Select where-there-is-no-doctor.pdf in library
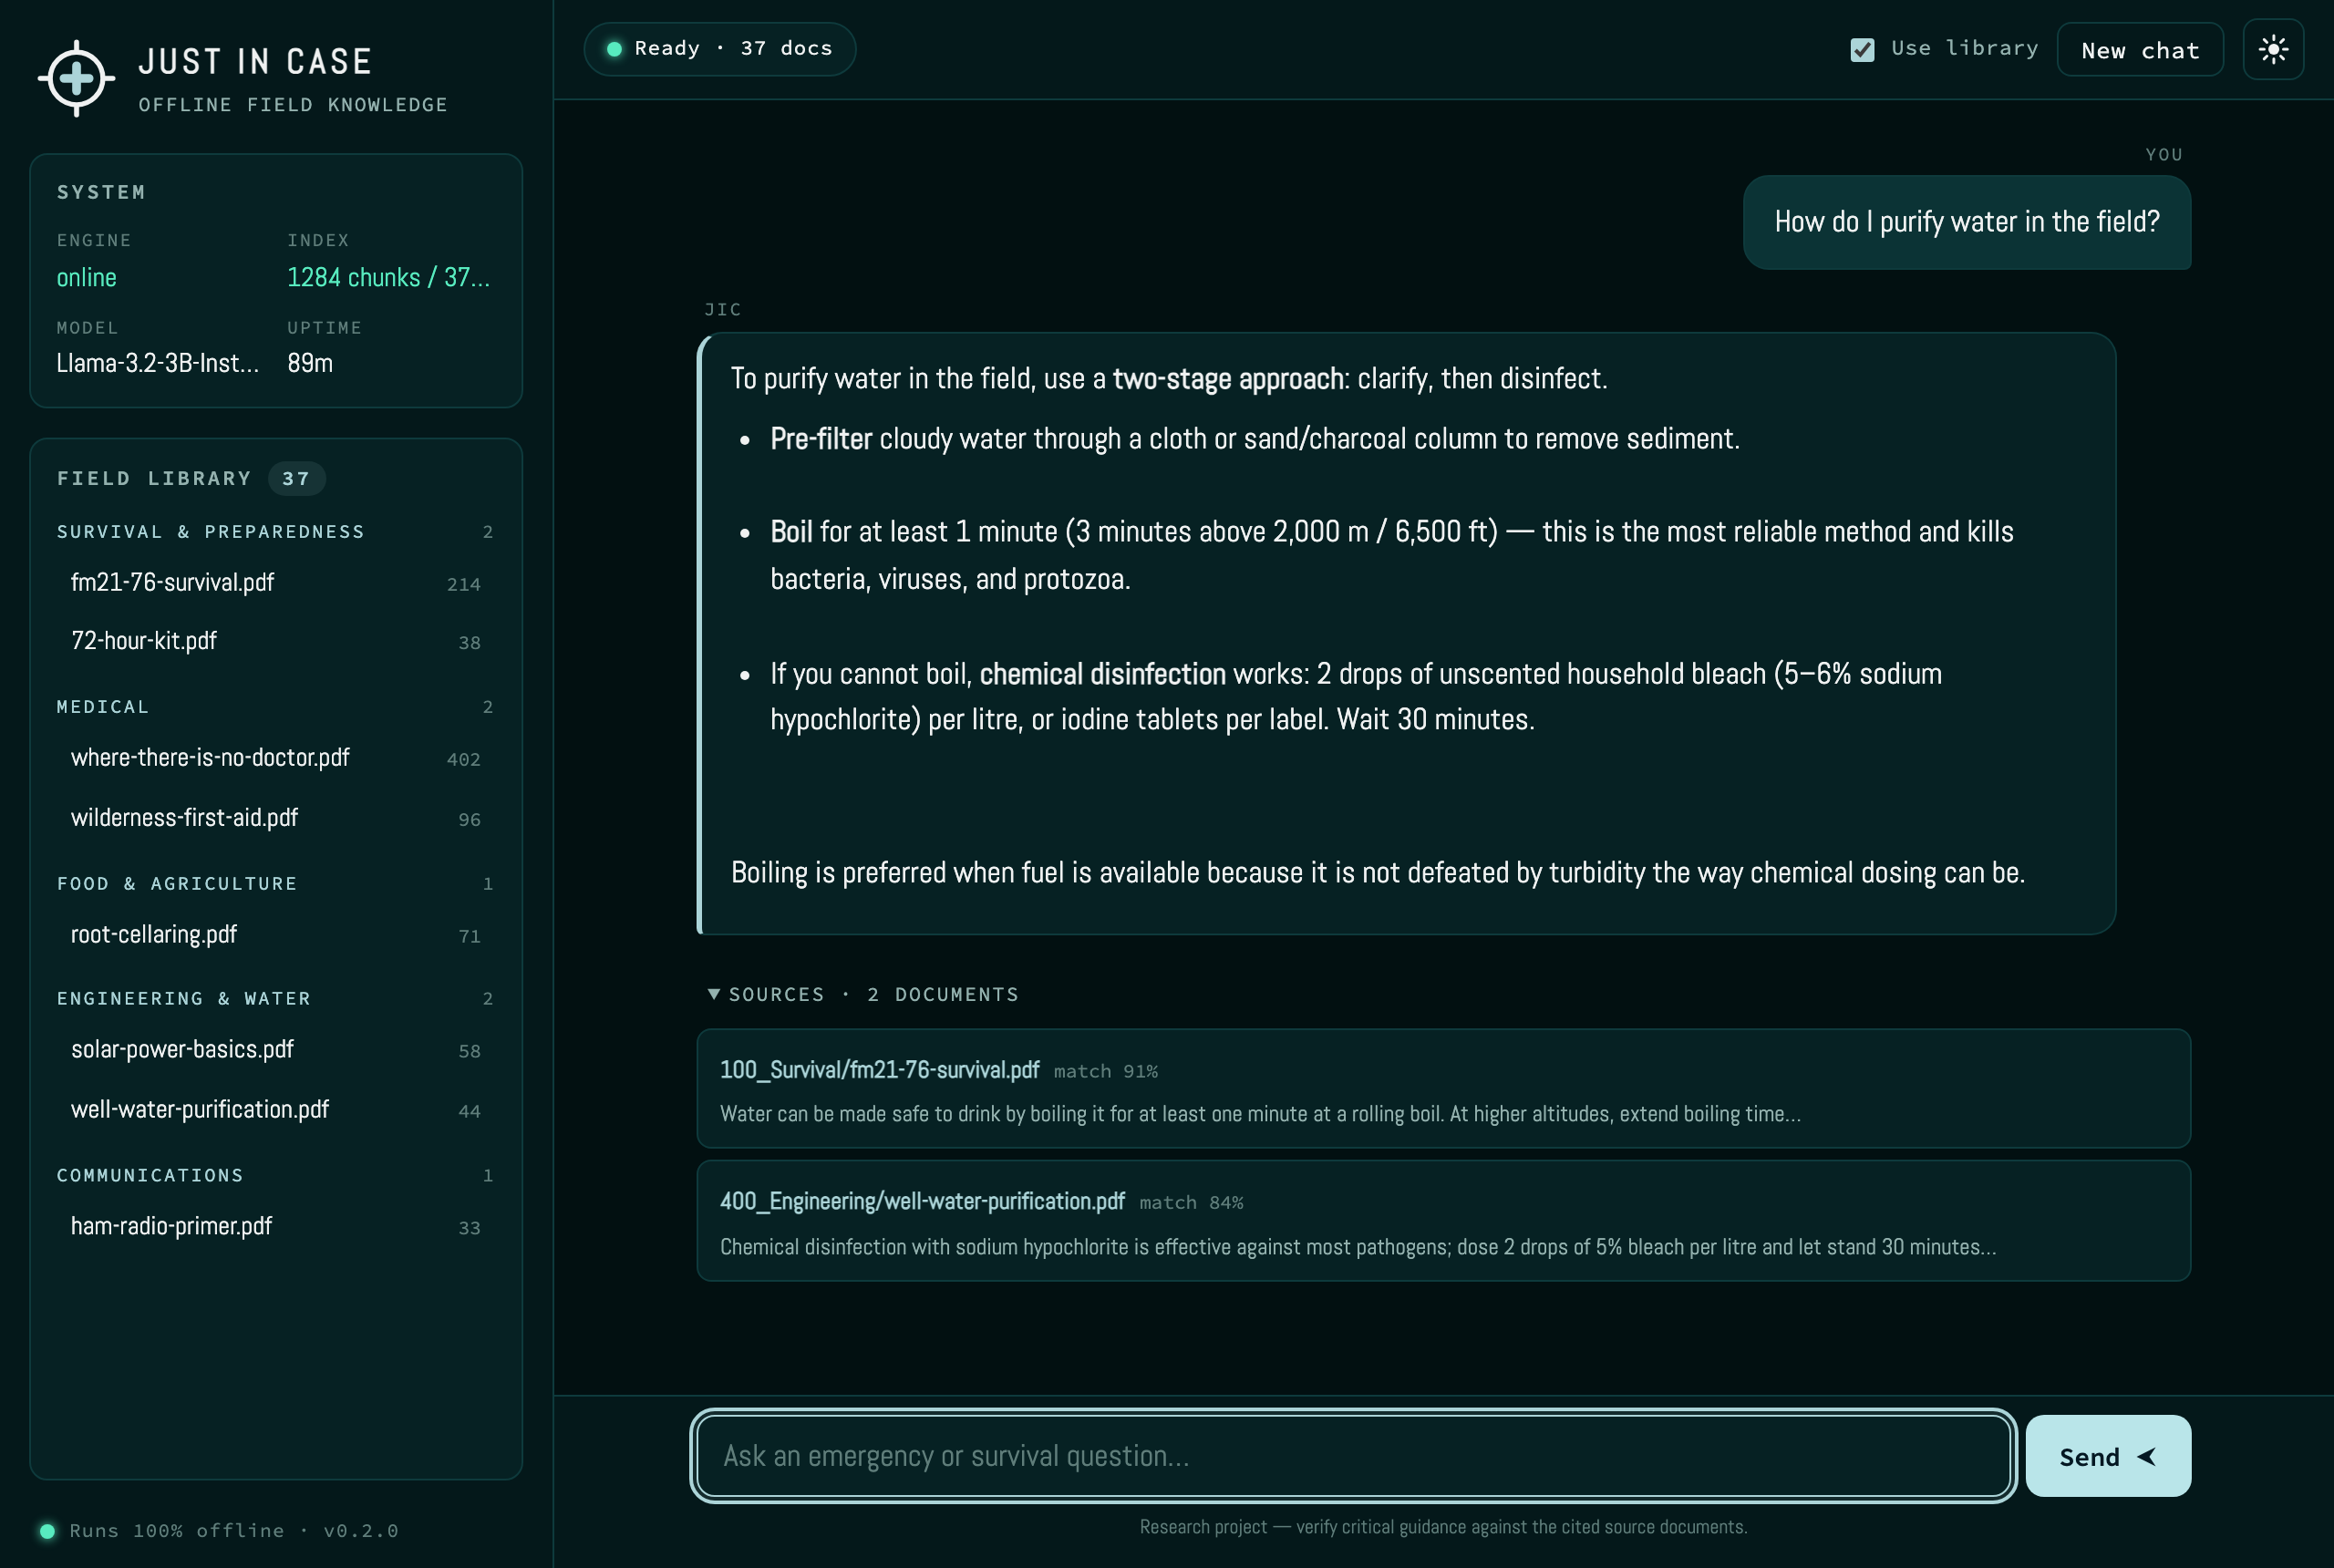The height and width of the screenshot is (1568, 2334). [x=276, y=758]
